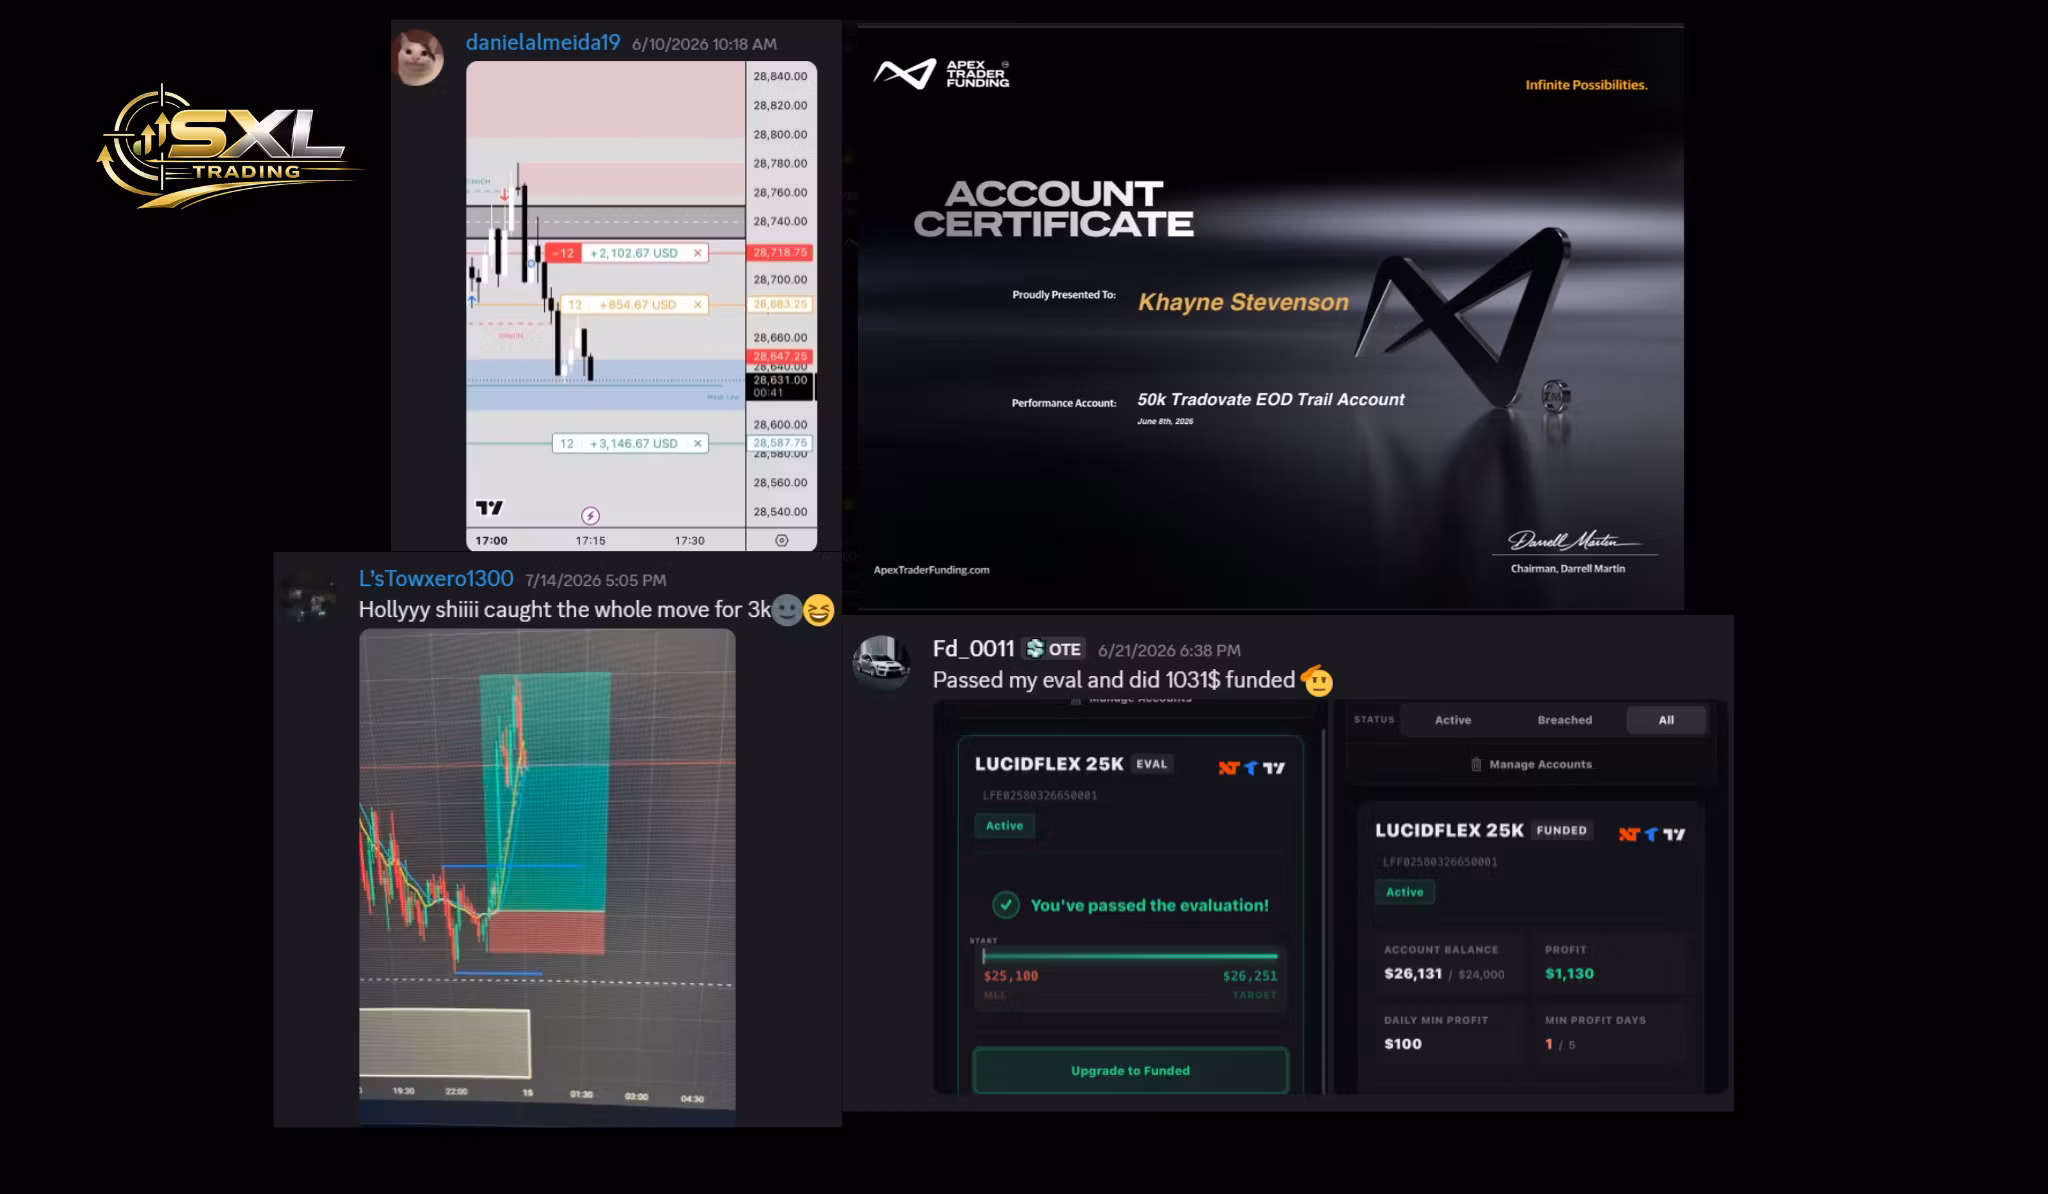Click the 7/14/2026 5:05 PM timestamp
This screenshot has height=1194, width=2048.
pyautogui.click(x=596, y=580)
